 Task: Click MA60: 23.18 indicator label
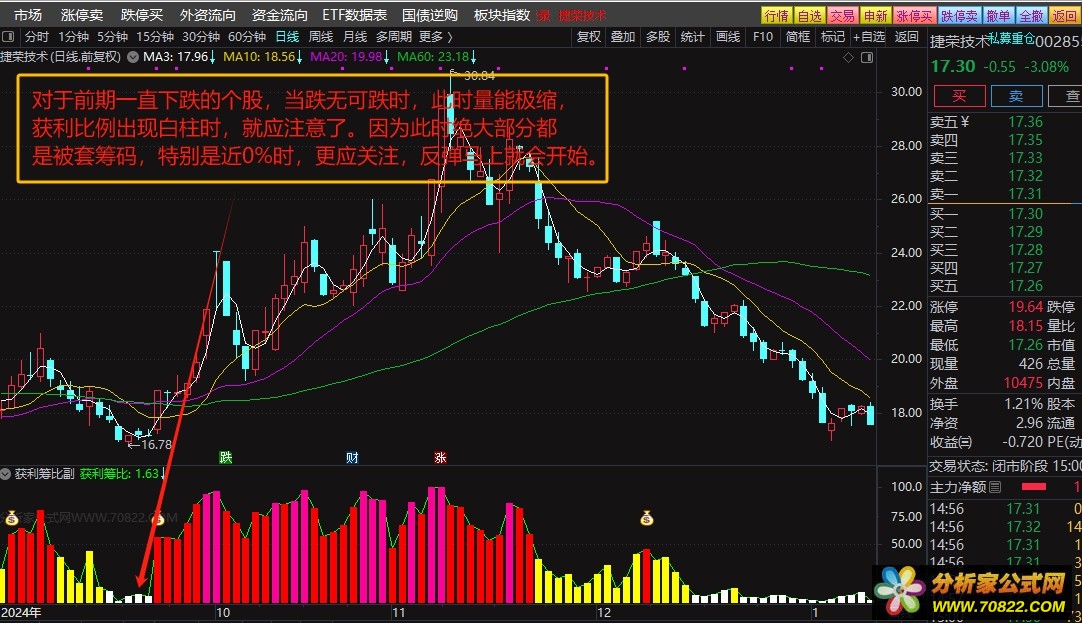pyautogui.click(x=433, y=57)
